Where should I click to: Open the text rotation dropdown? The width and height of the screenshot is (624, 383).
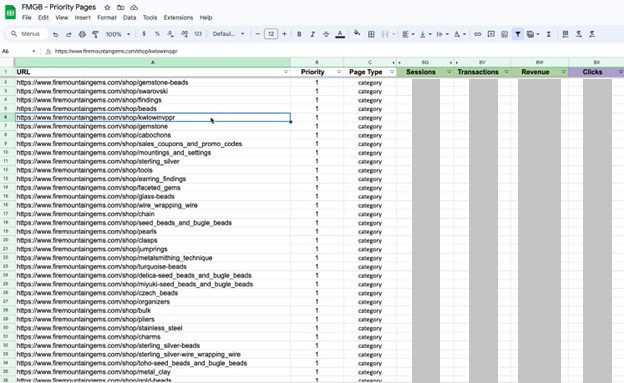tap(460, 34)
